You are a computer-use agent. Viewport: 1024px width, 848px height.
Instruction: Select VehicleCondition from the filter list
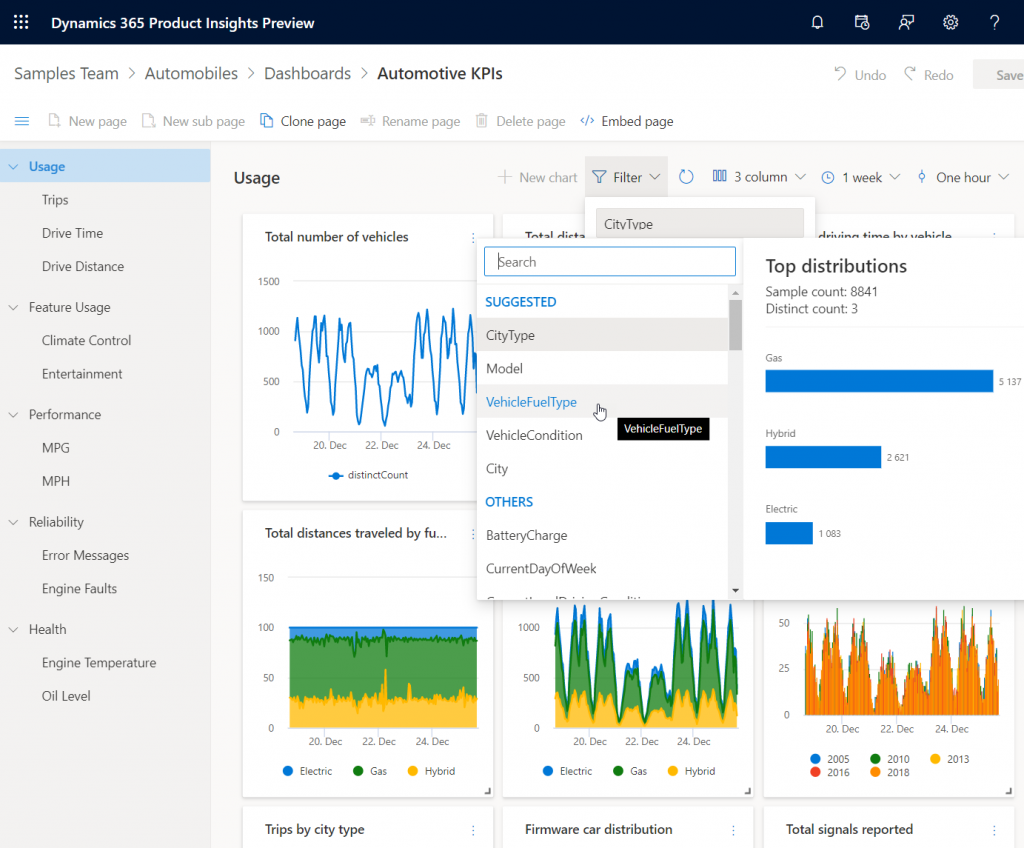(602, 435)
